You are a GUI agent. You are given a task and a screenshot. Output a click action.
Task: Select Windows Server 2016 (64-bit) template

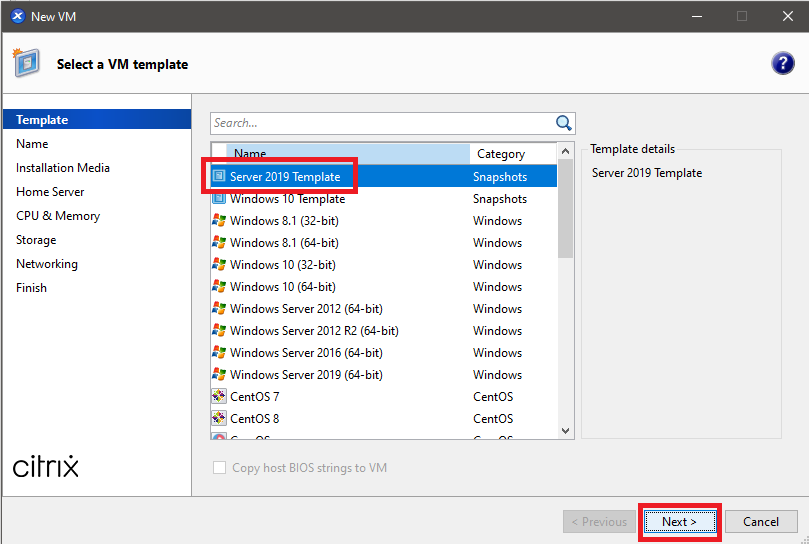coord(306,353)
